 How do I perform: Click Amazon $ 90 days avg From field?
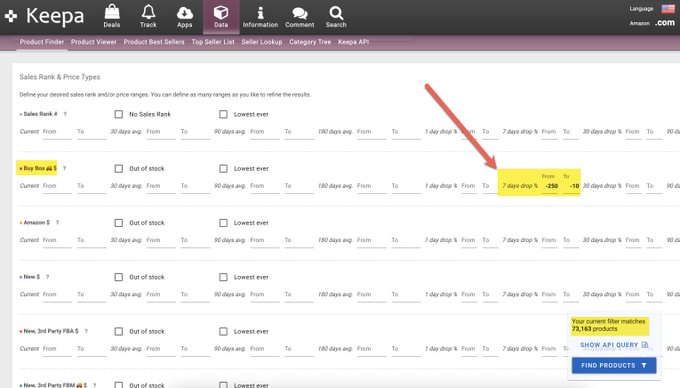tap(265, 240)
